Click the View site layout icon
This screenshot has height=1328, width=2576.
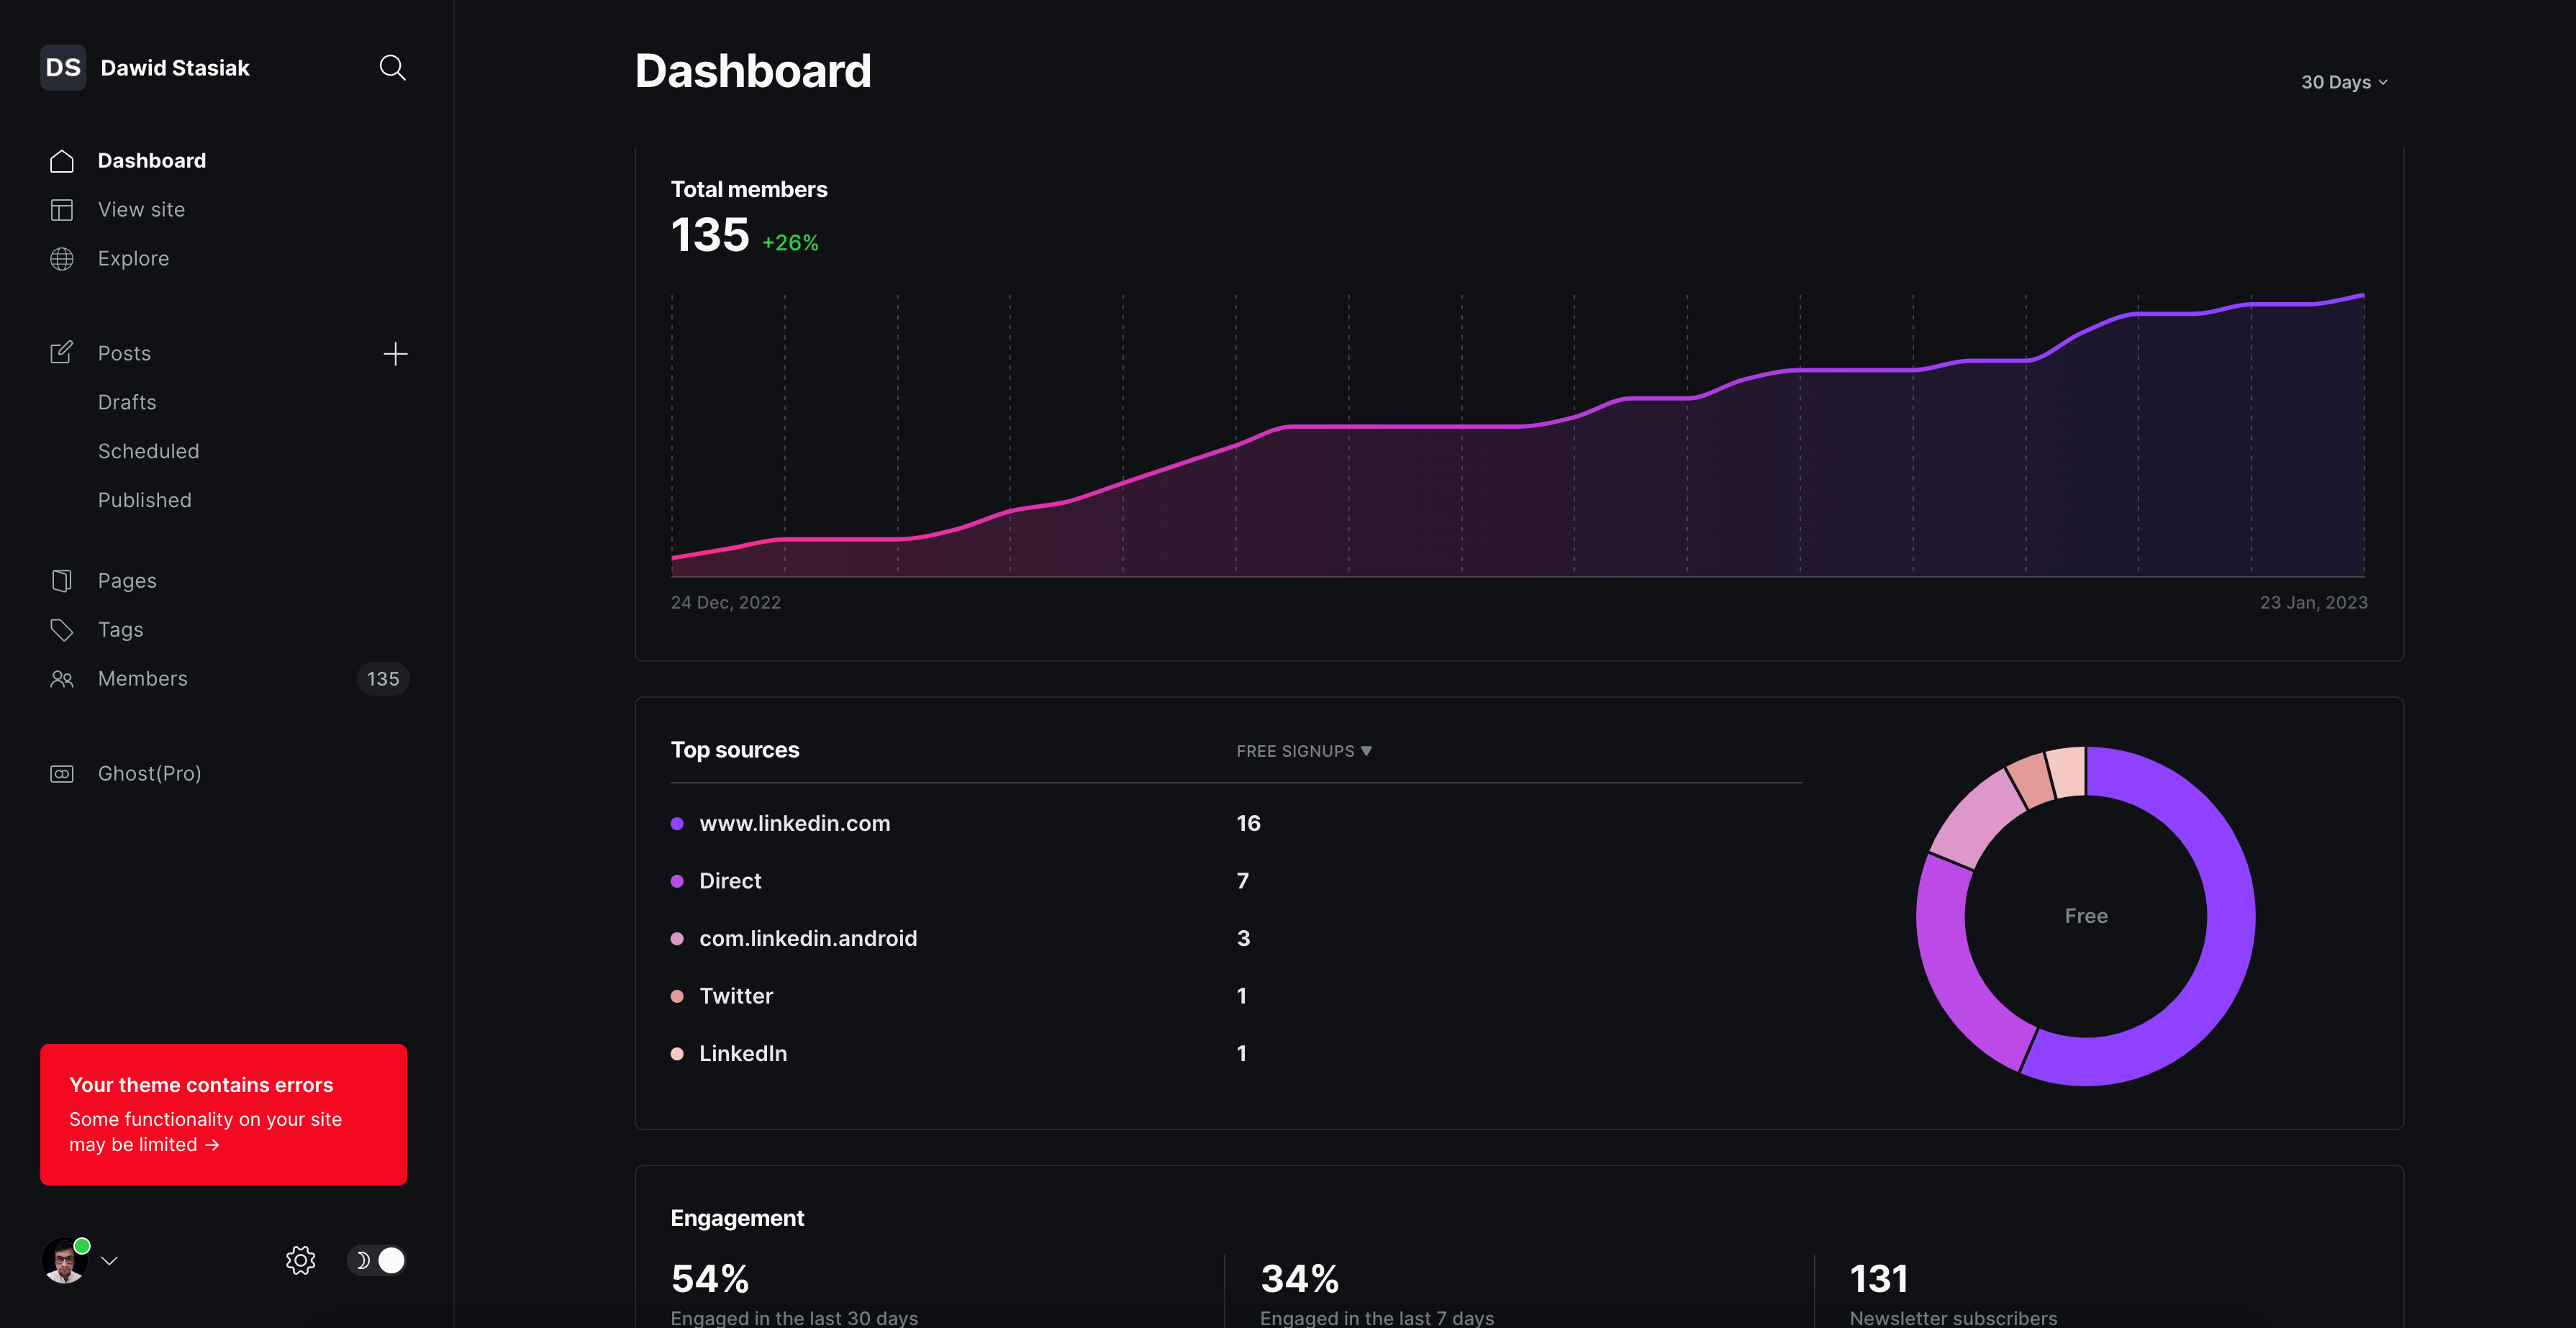pos(62,210)
